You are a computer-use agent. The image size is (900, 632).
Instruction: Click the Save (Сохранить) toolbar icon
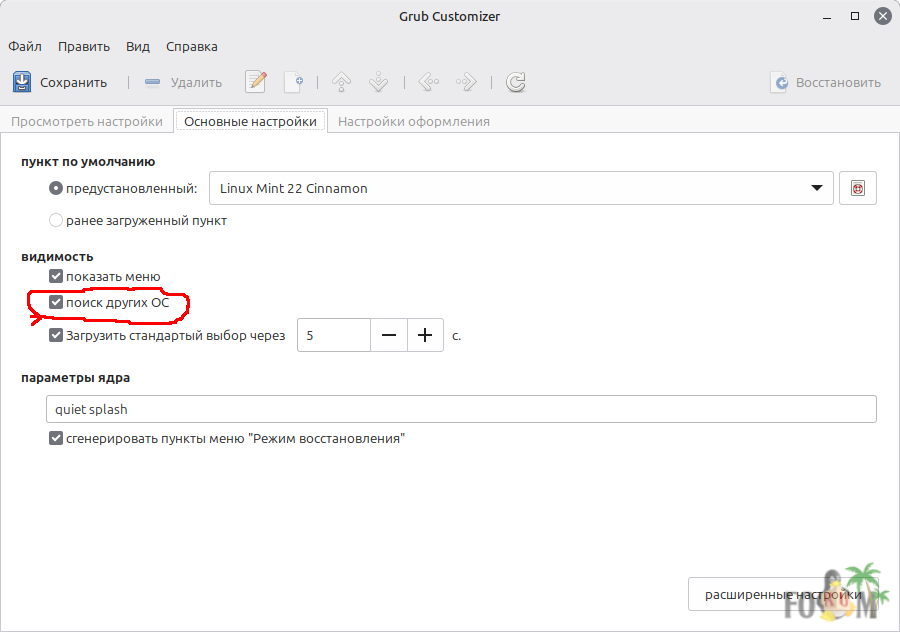point(23,82)
